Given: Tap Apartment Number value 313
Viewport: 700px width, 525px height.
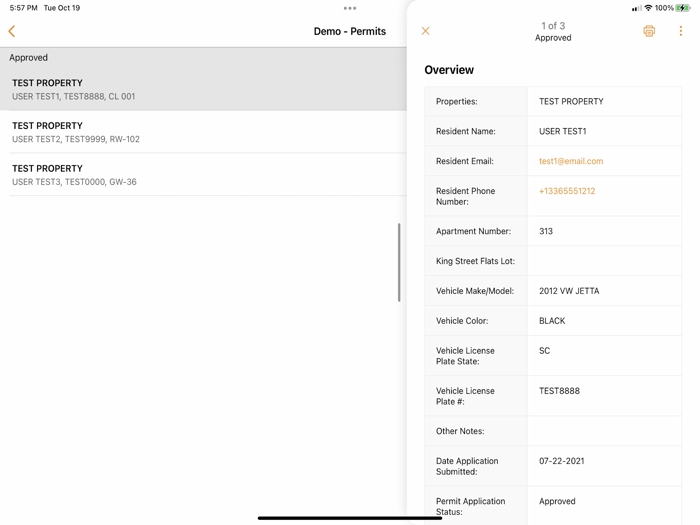Looking at the screenshot, I should (546, 231).
